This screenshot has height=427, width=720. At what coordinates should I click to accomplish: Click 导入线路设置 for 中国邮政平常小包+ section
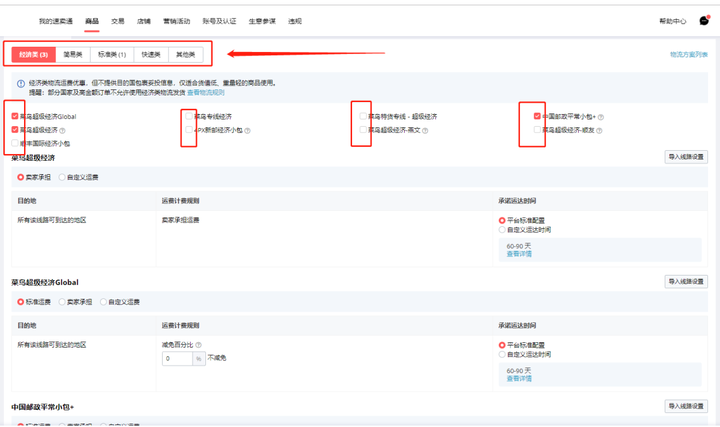click(x=686, y=406)
